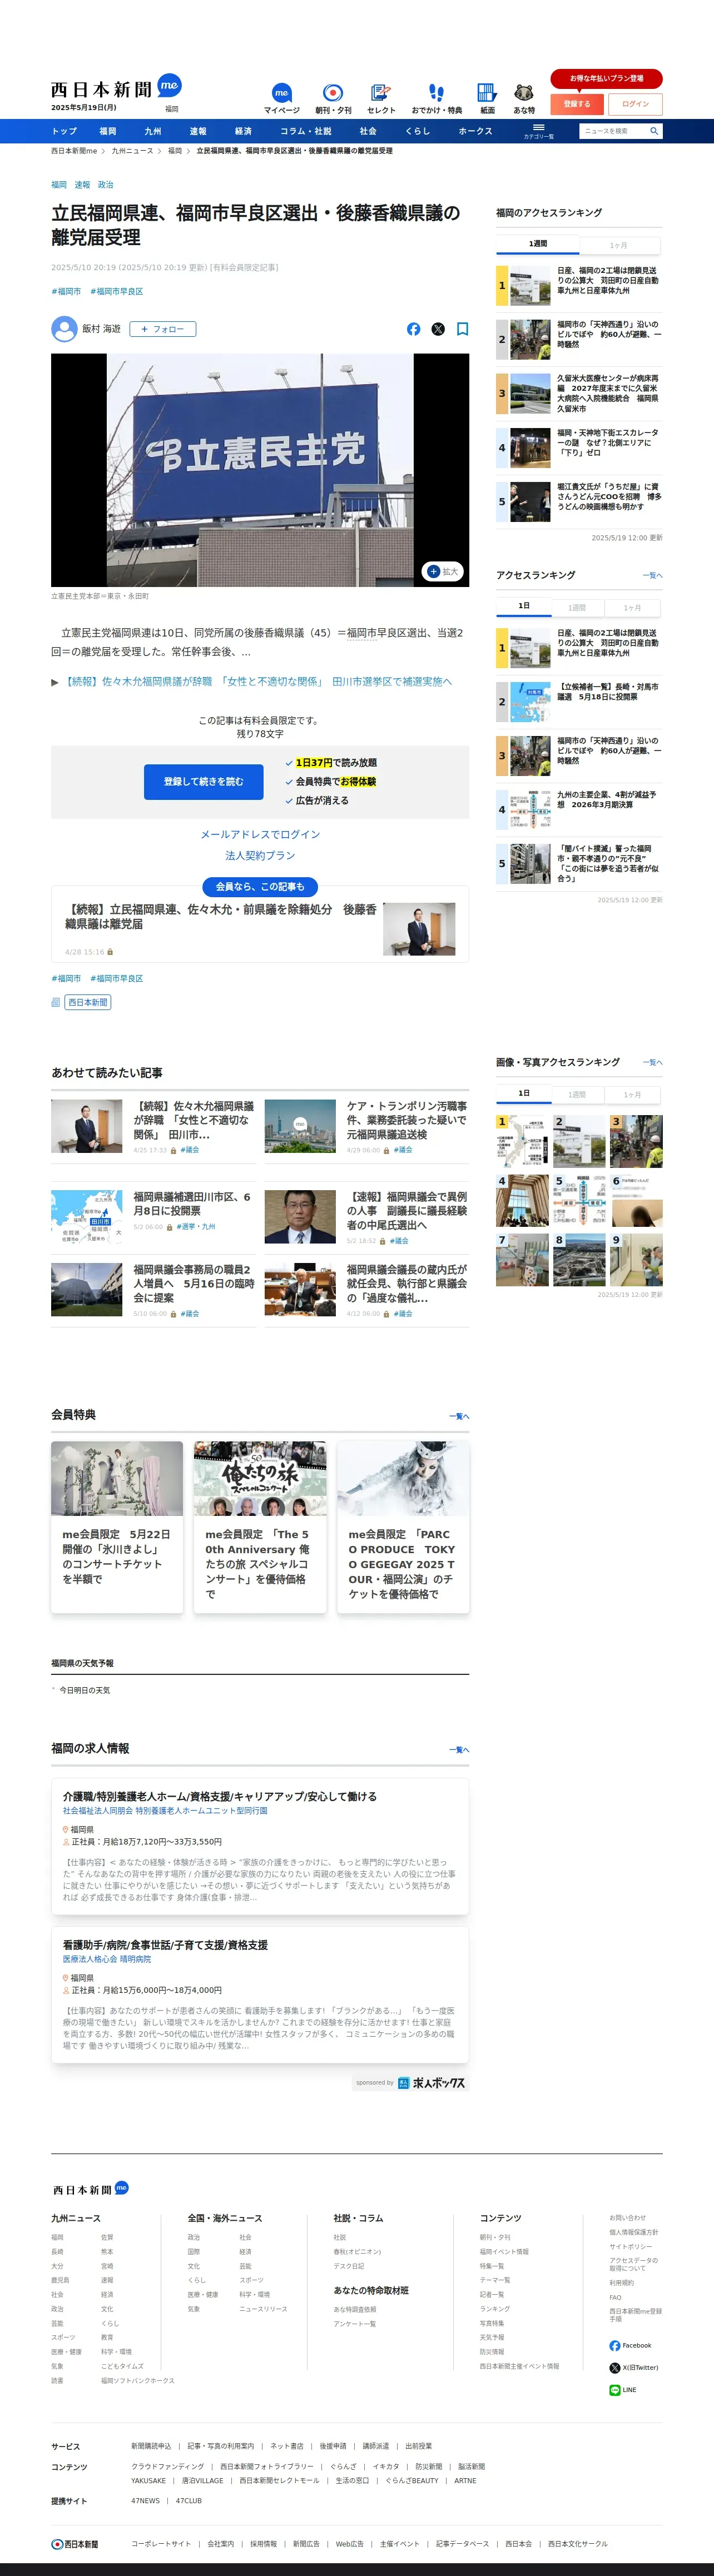Expand アクセスランキング 一覧へ link

click(x=652, y=576)
